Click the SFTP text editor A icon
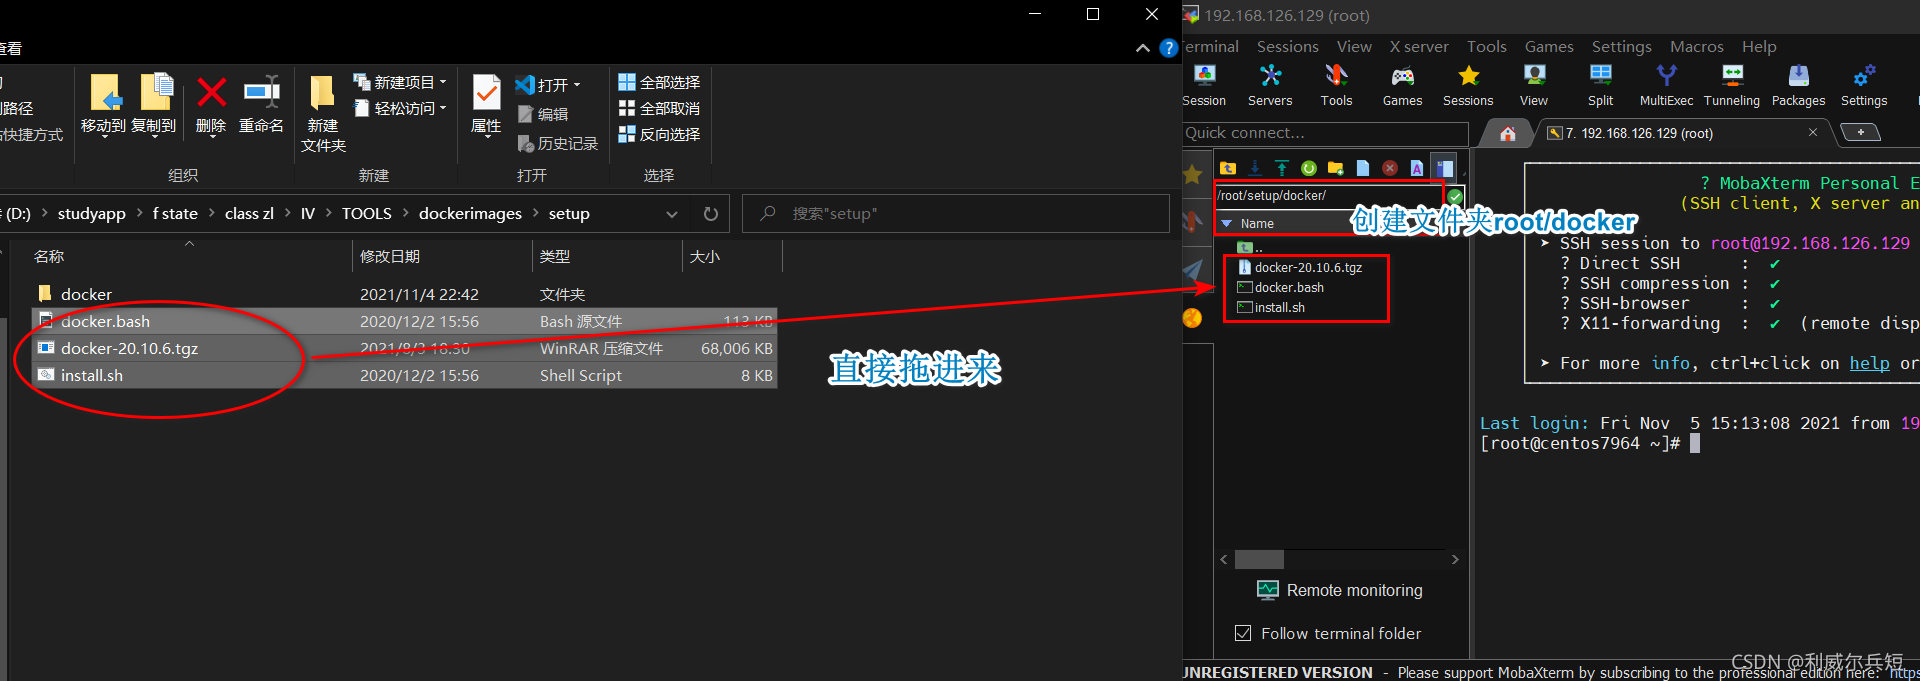The image size is (1920, 681). pos(1417,168)
